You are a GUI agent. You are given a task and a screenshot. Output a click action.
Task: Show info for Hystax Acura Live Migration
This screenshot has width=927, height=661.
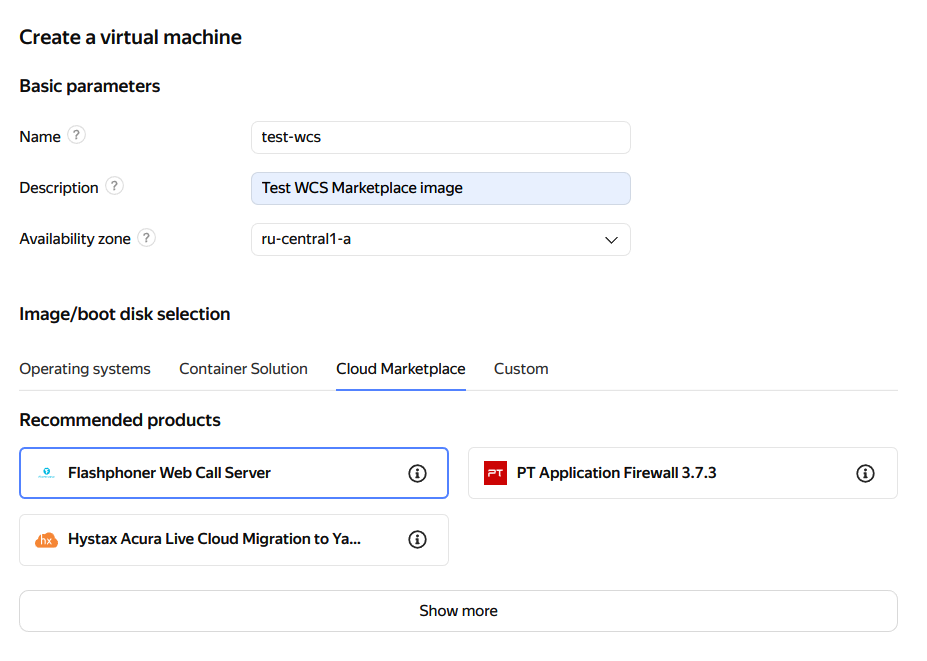(x=418, y=539)
